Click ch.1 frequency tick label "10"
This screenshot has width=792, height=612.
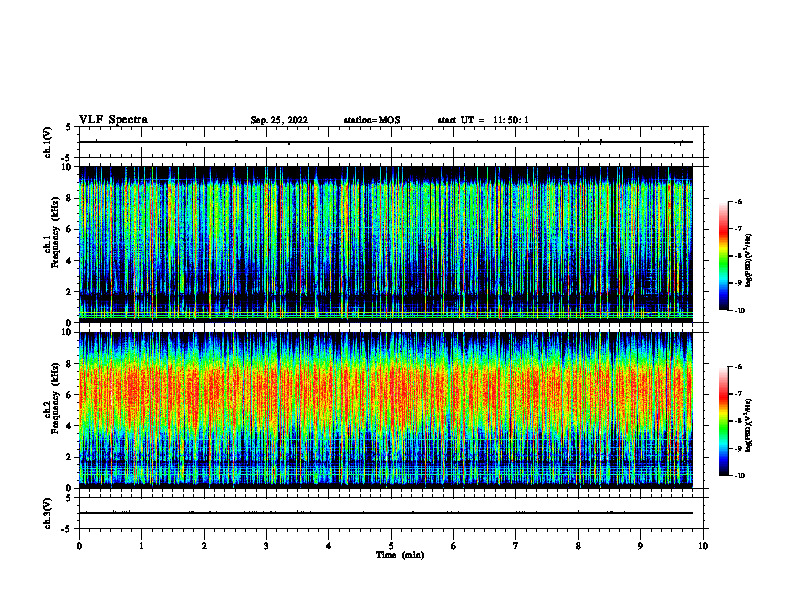click(68, 167)
